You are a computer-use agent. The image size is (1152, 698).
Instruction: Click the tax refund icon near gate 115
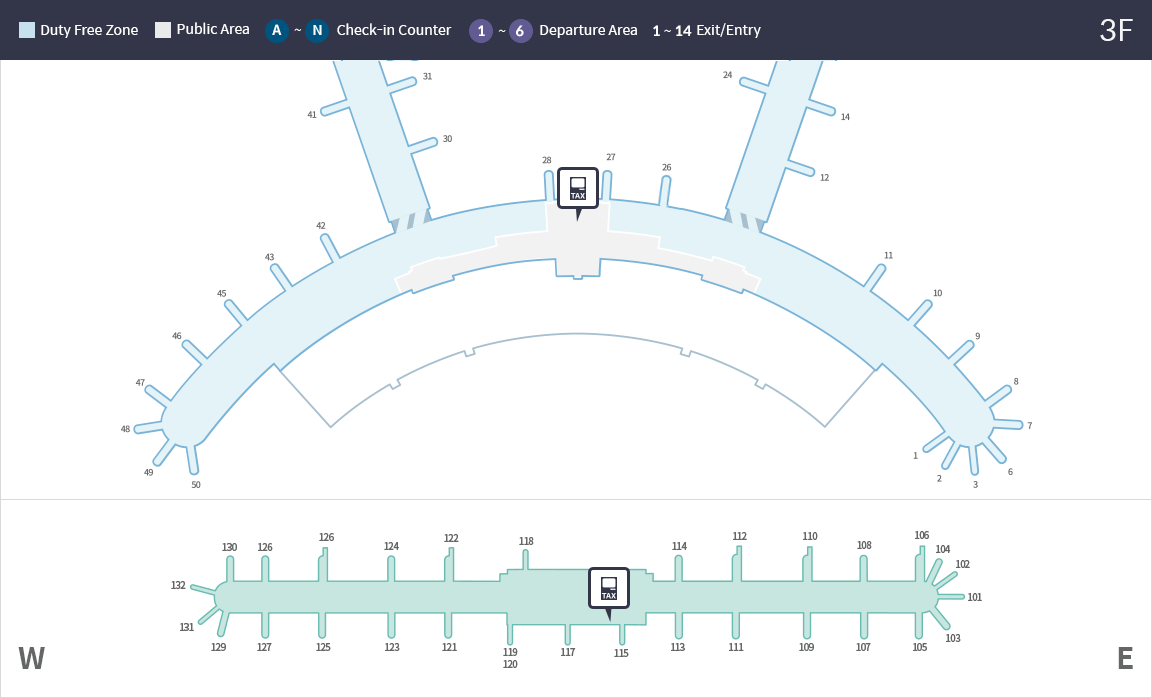[608, 588]
